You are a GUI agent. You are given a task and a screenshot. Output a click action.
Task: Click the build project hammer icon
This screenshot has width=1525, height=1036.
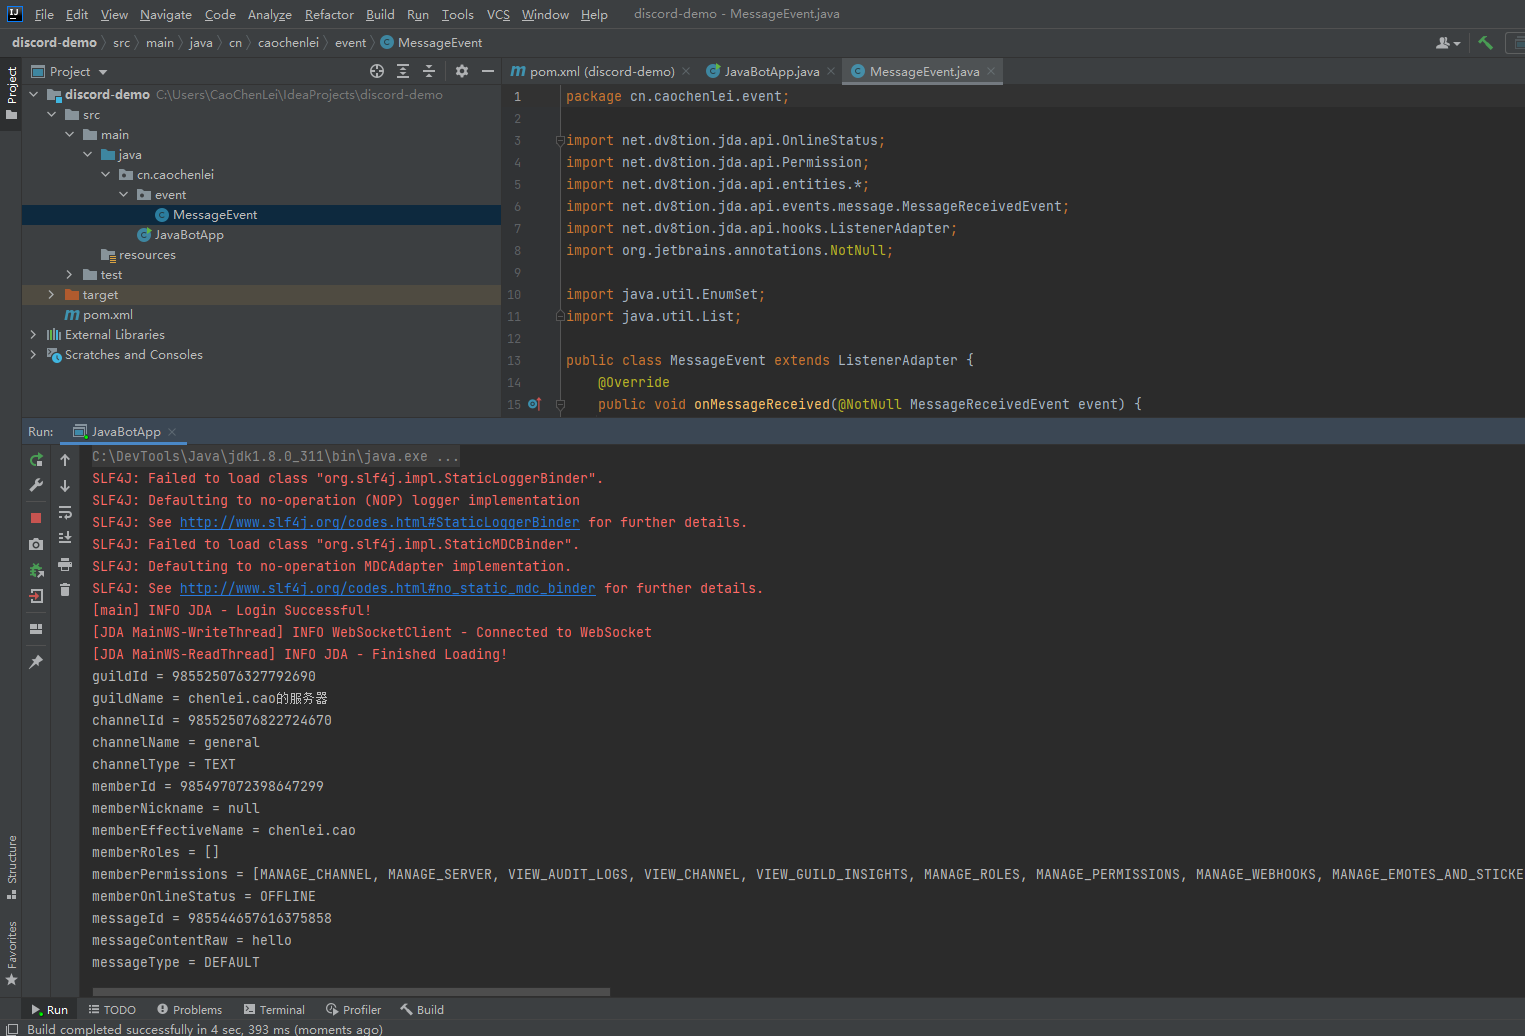(1485, 43)
